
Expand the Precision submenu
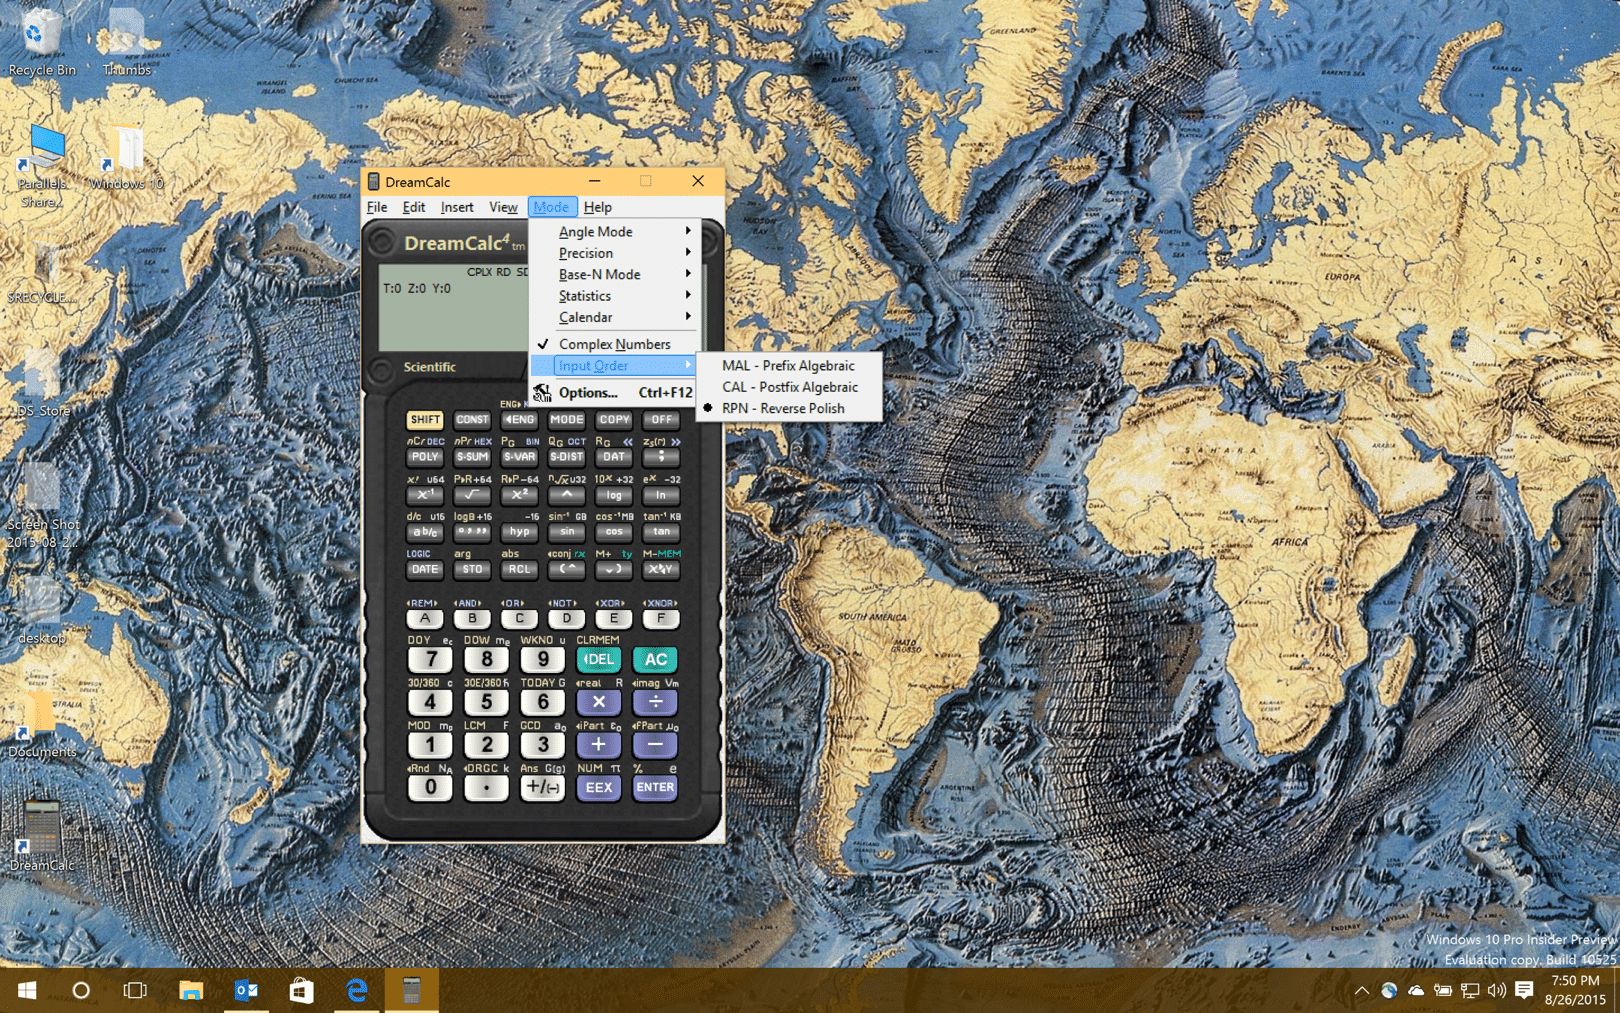tap(615, 253)
